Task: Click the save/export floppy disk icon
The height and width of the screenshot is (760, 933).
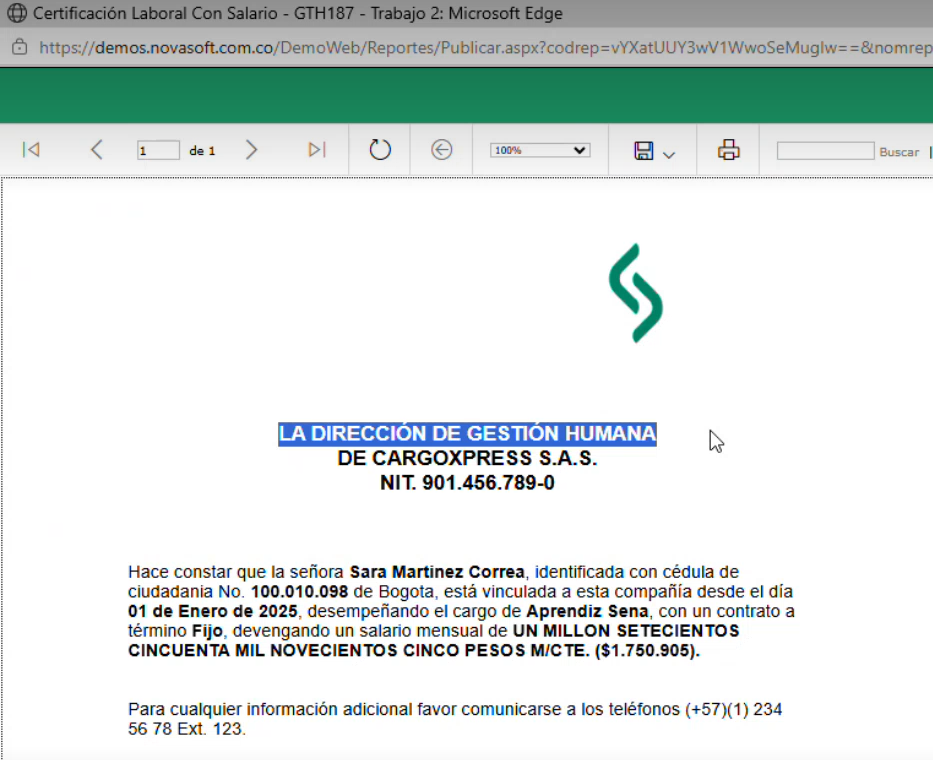Action: click(x=643, y=151)
